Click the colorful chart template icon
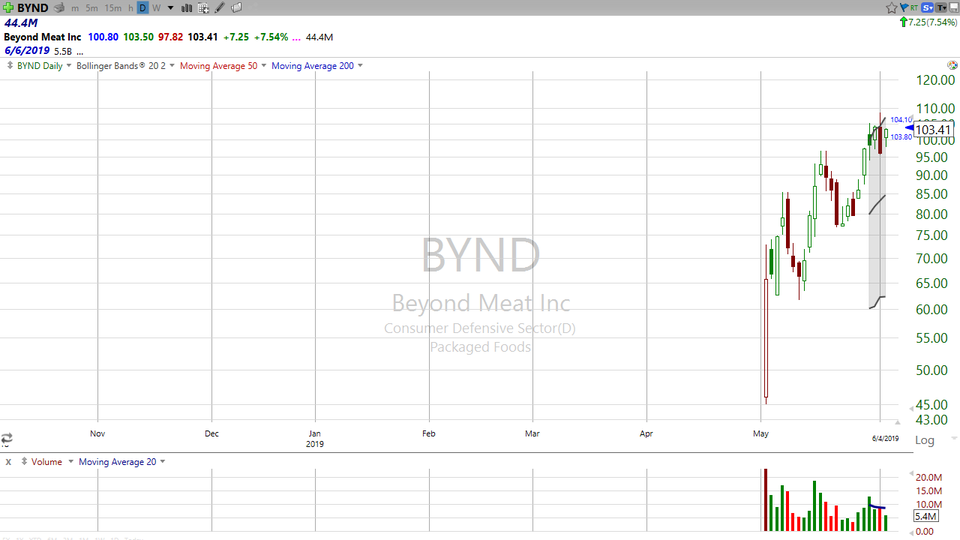 click(x=952, y=65)
